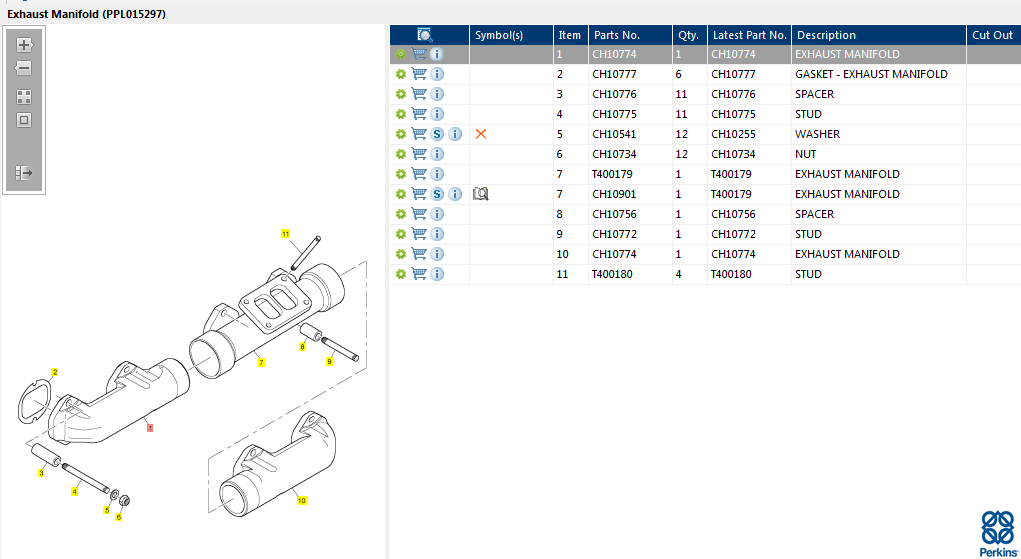
Task: Add CH10777 gasket to cart
Action: point(419,74)
